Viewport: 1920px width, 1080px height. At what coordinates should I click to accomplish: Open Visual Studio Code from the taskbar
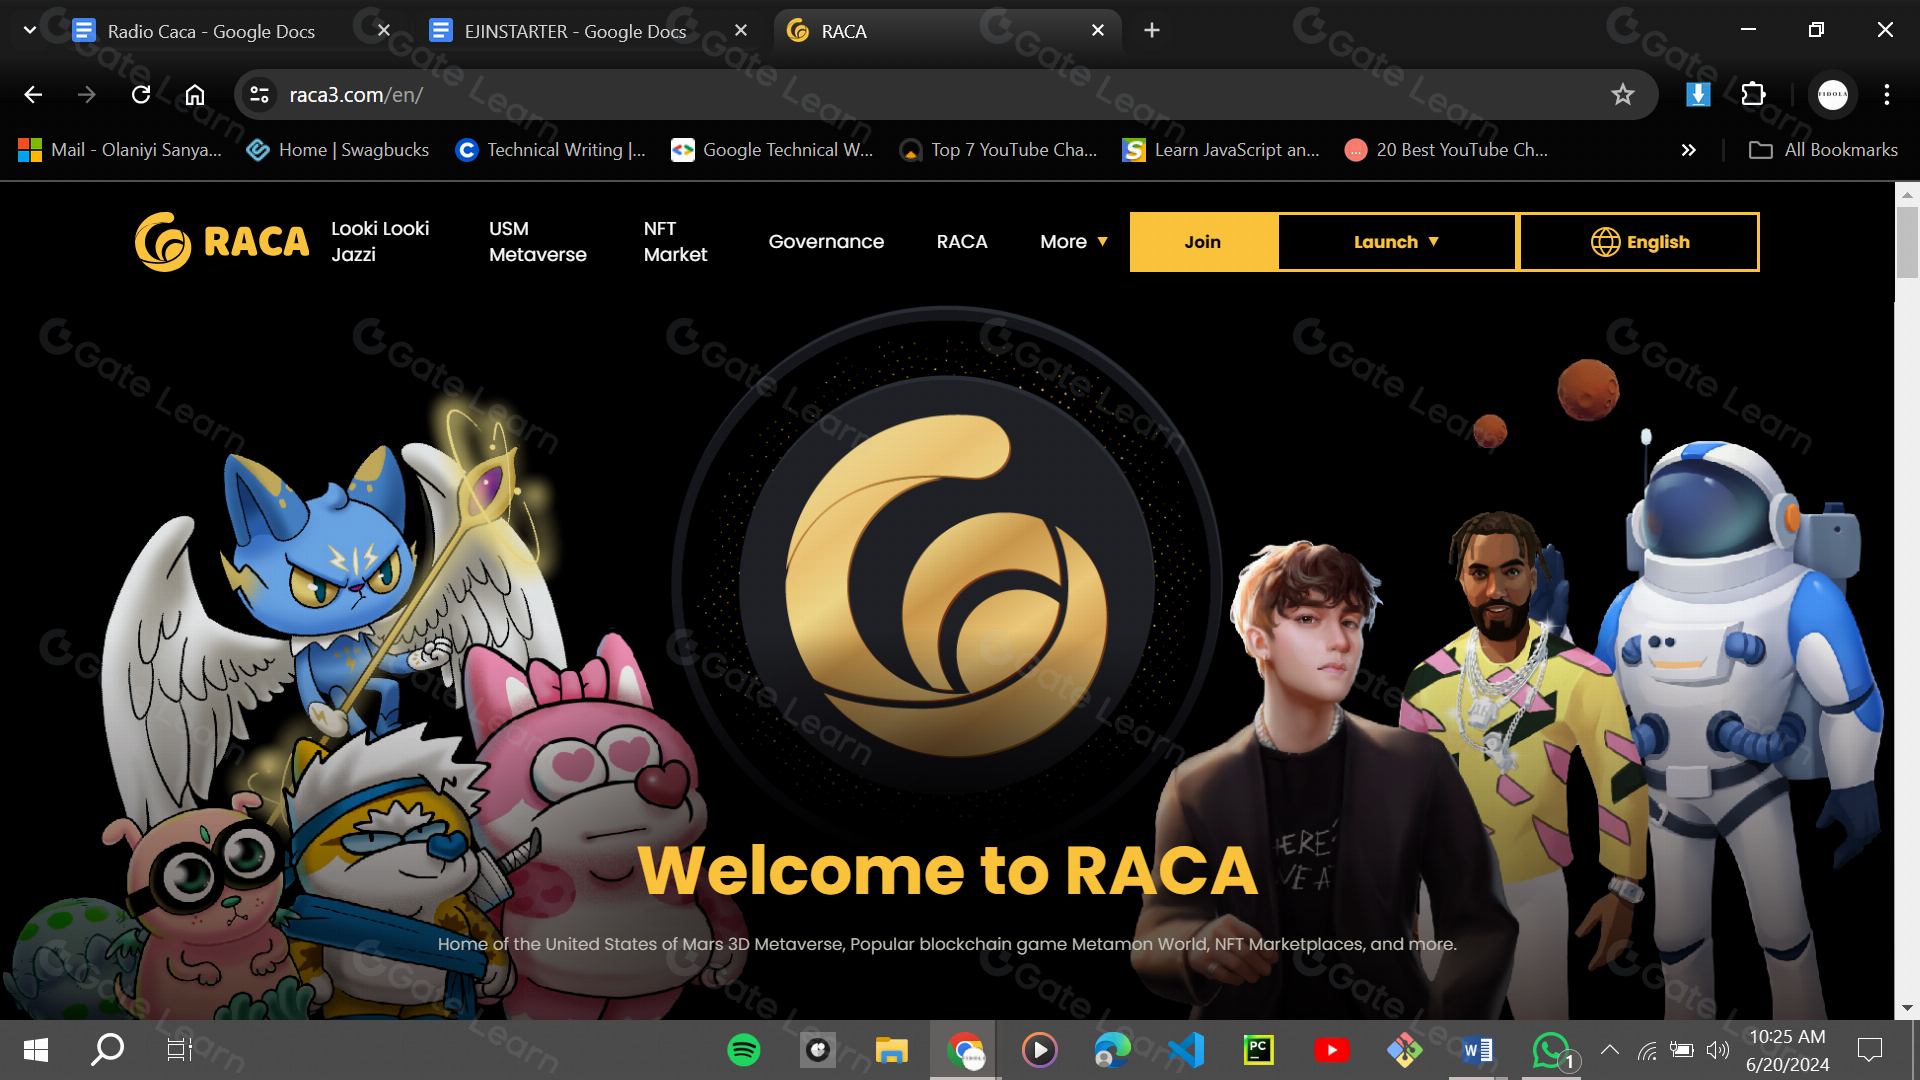(1185, 1050)
